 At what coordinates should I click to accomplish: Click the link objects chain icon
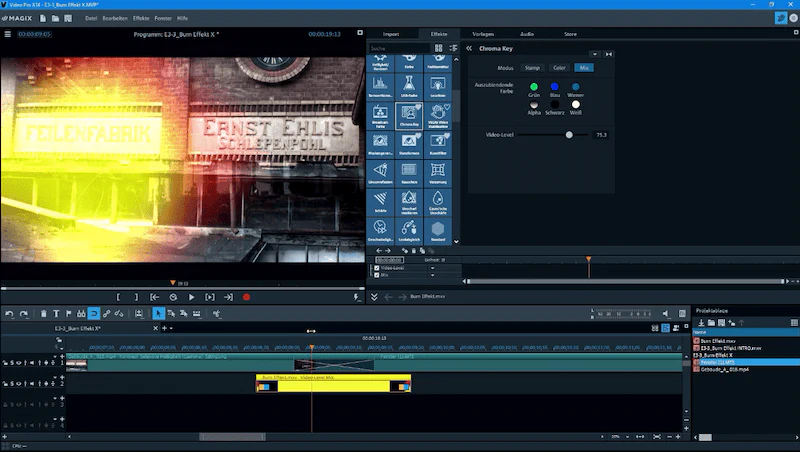click(x=106, y=313)
